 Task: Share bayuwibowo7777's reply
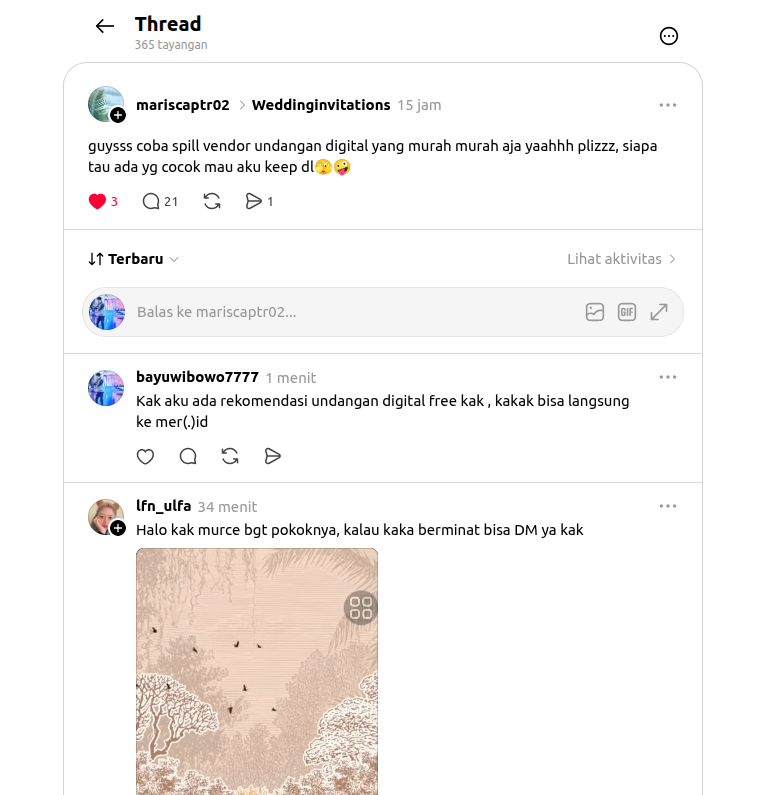[273, 456]
